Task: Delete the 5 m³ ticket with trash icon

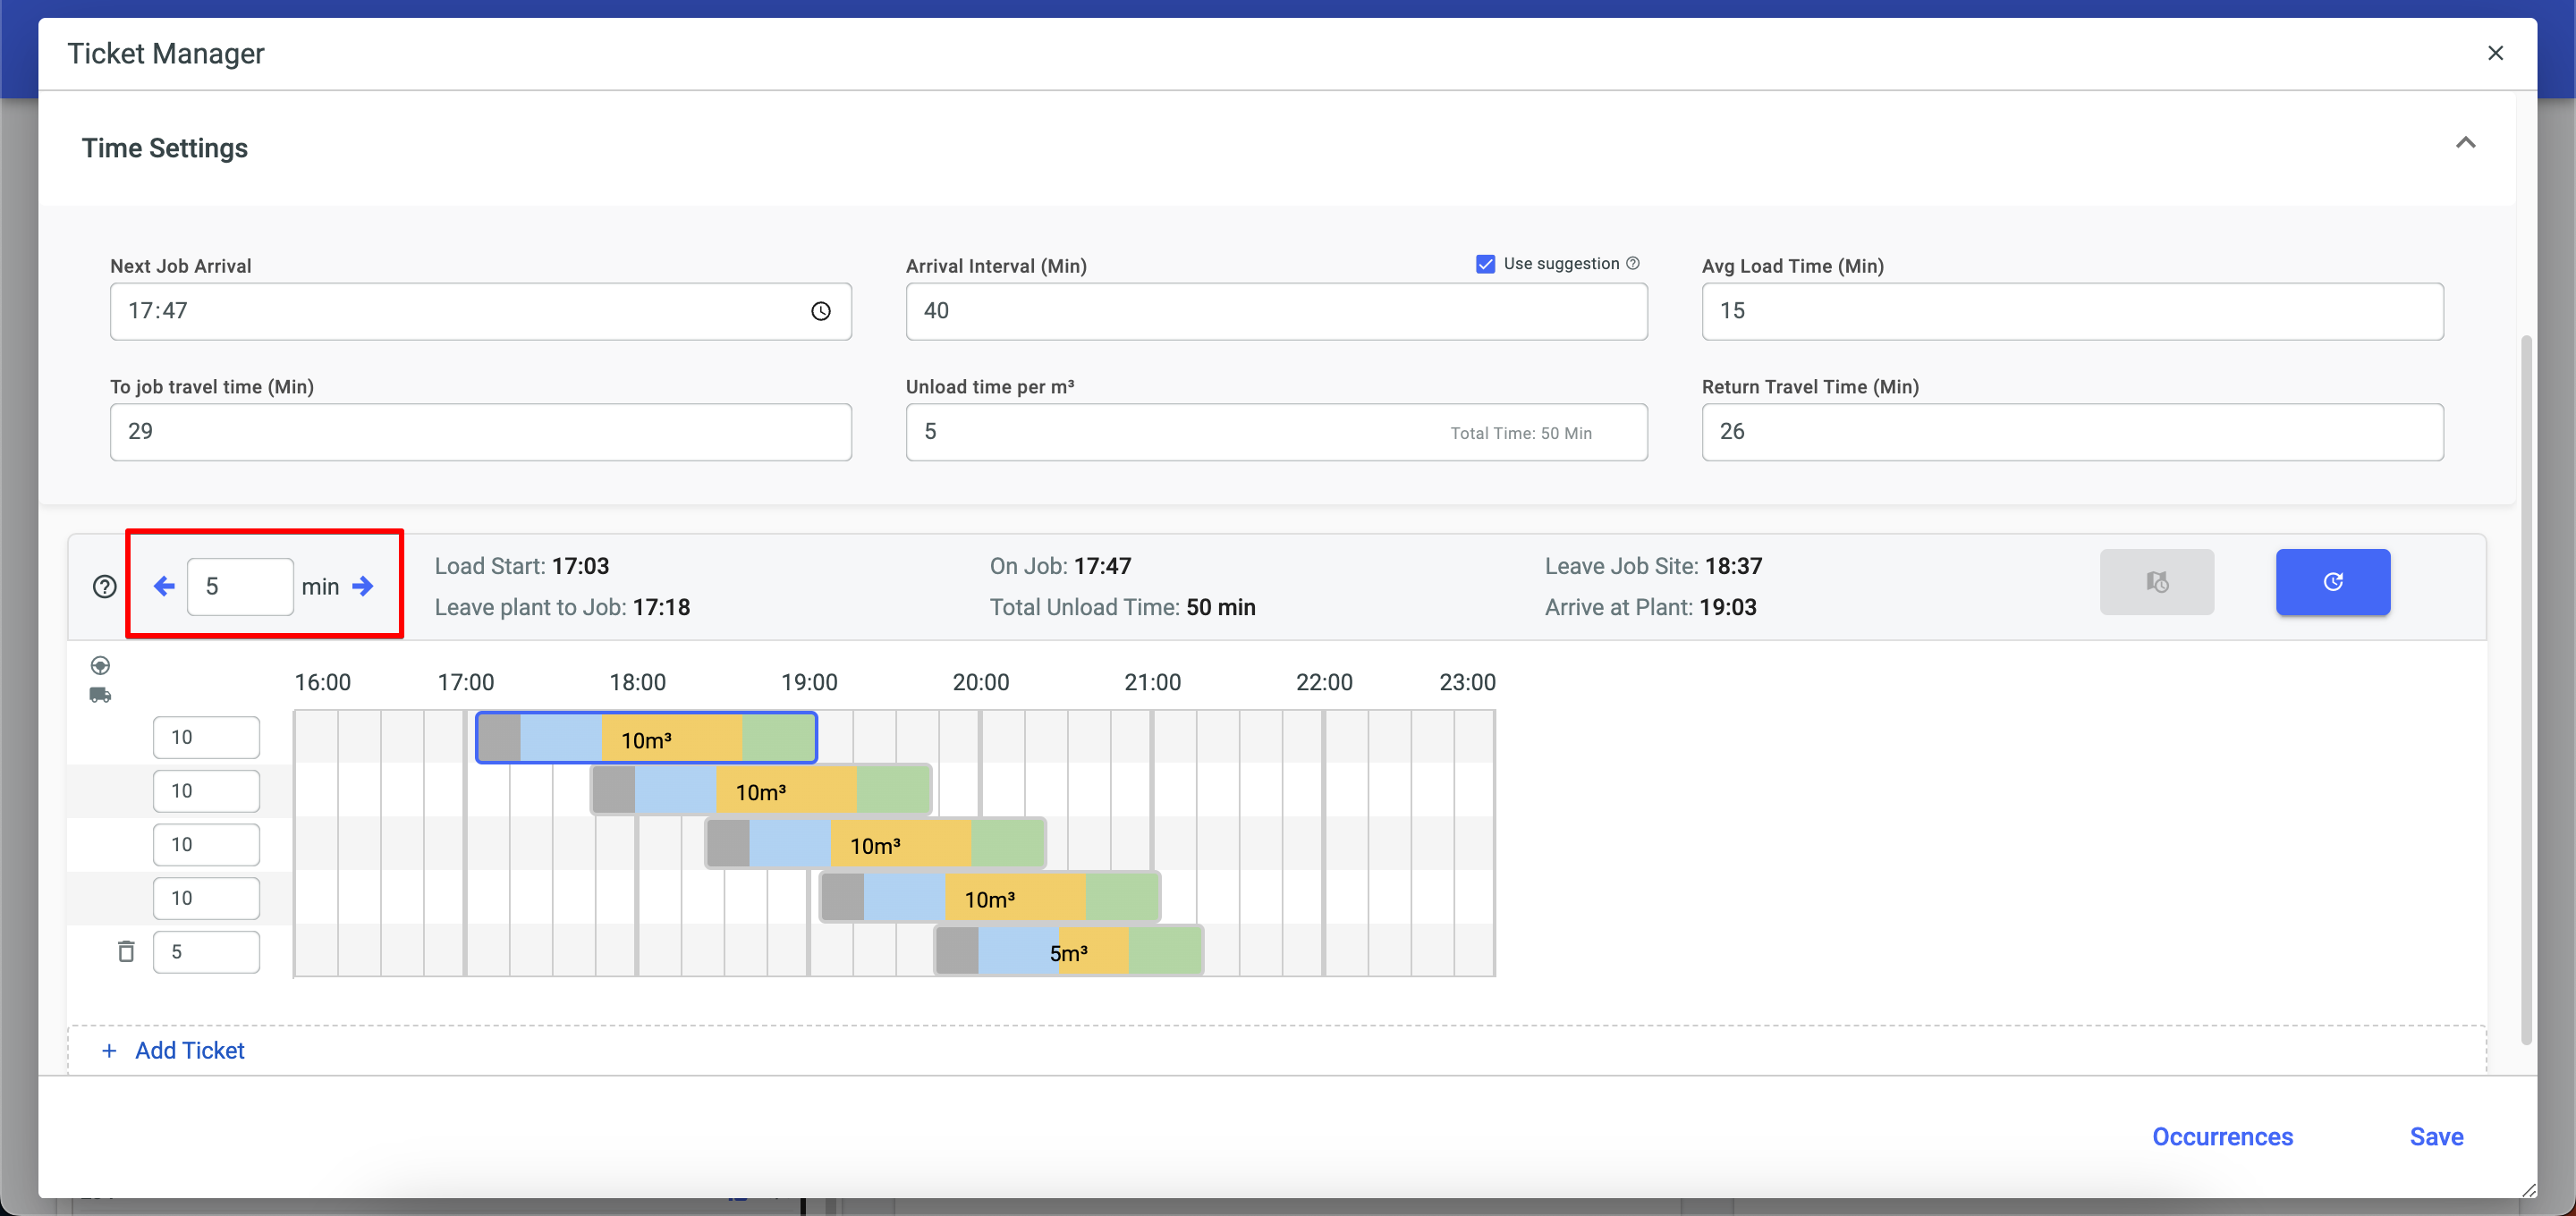Action: click(x=126, y=951)
